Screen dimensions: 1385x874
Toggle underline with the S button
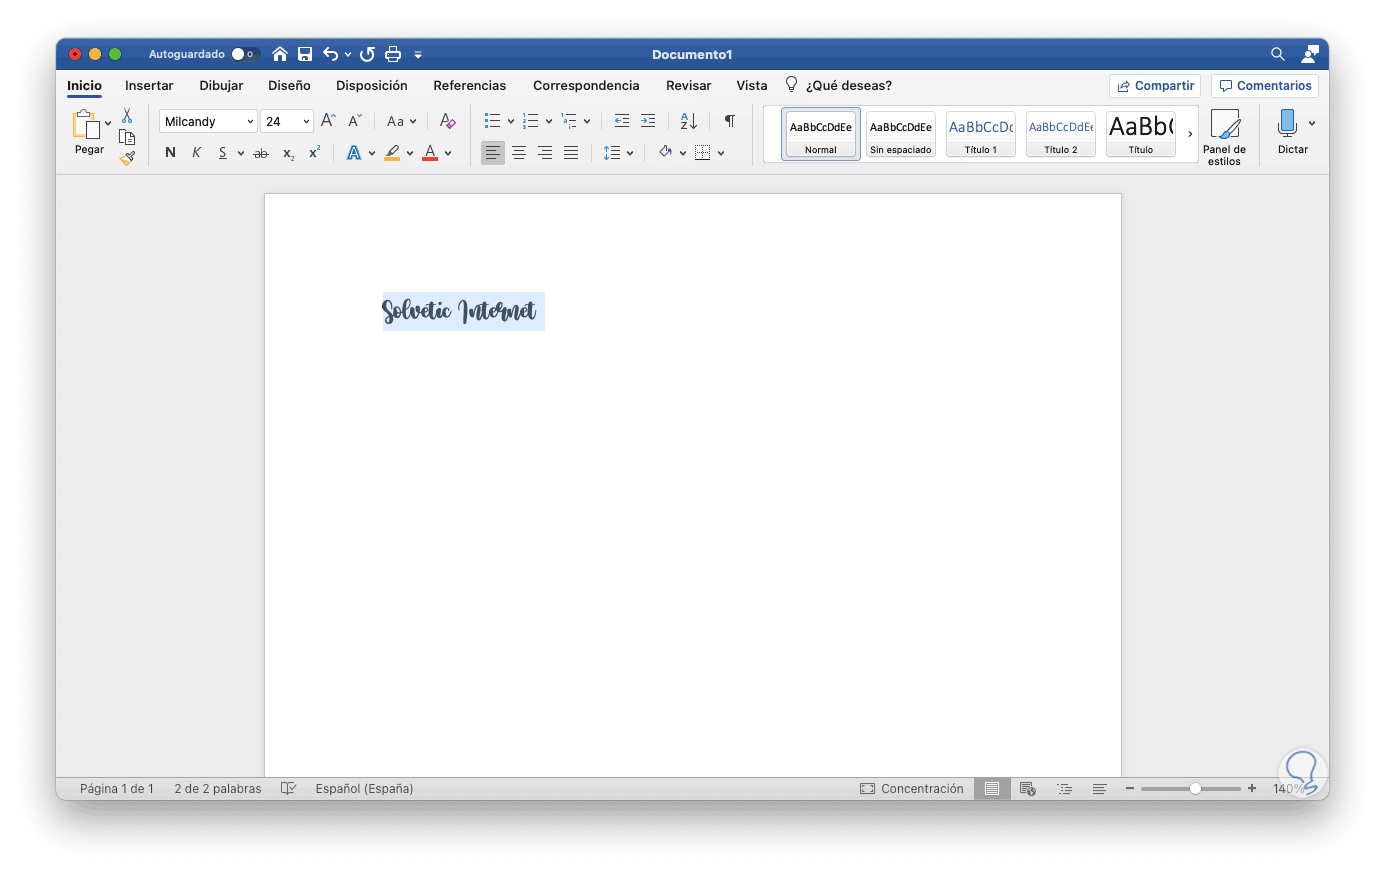click(x=223, y=153)
